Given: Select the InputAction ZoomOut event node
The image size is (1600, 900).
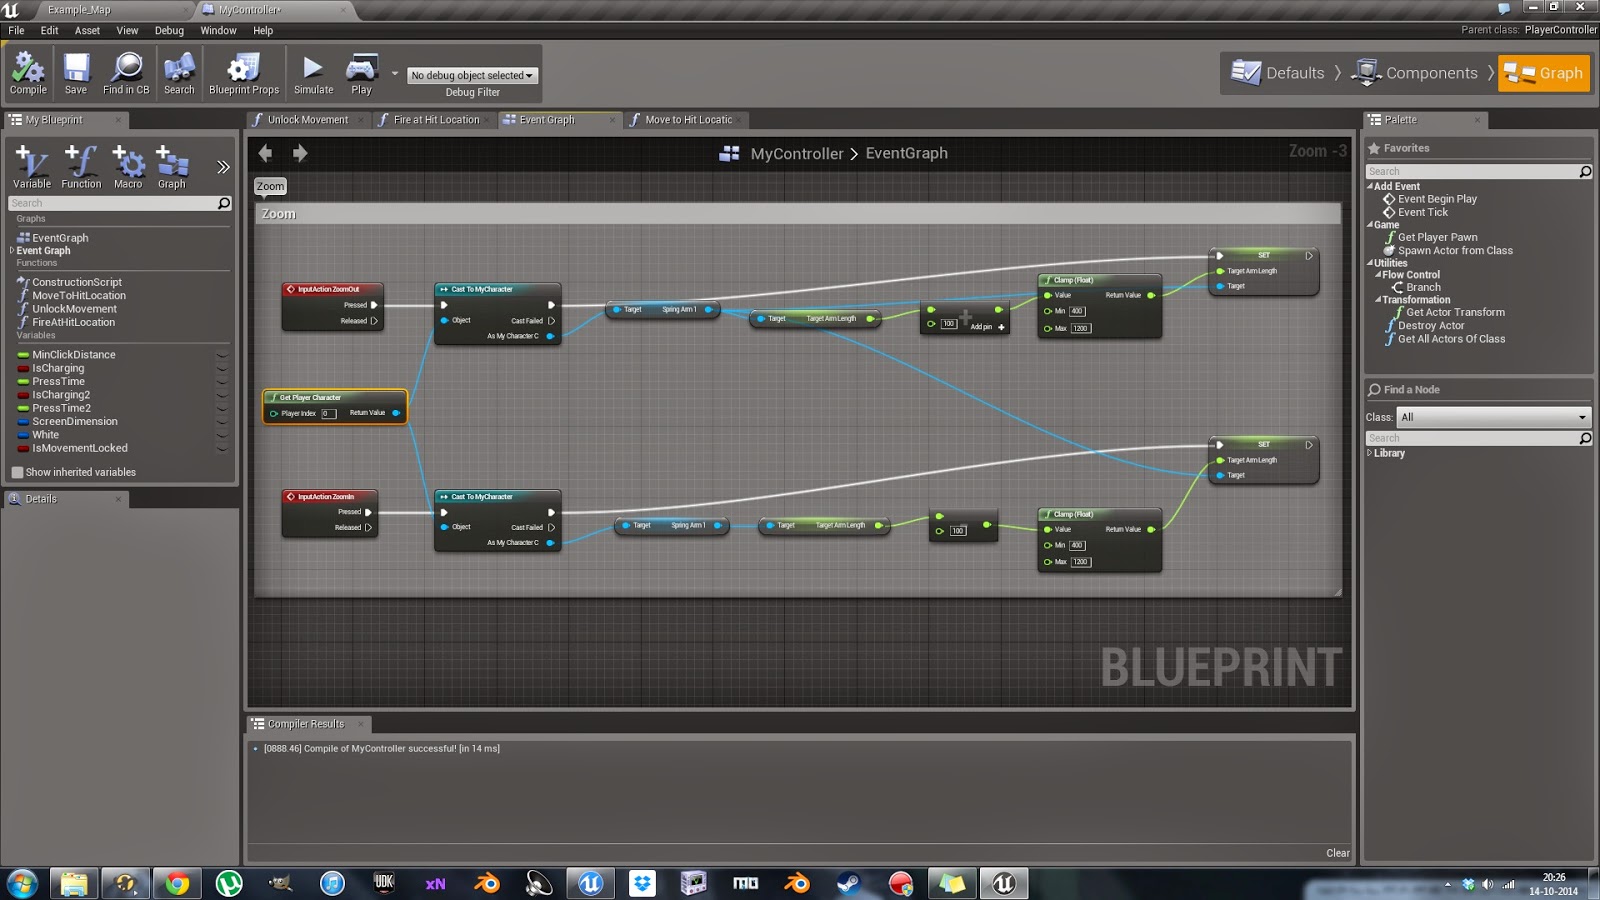Looking at the screenshot, I should [332, 306].
